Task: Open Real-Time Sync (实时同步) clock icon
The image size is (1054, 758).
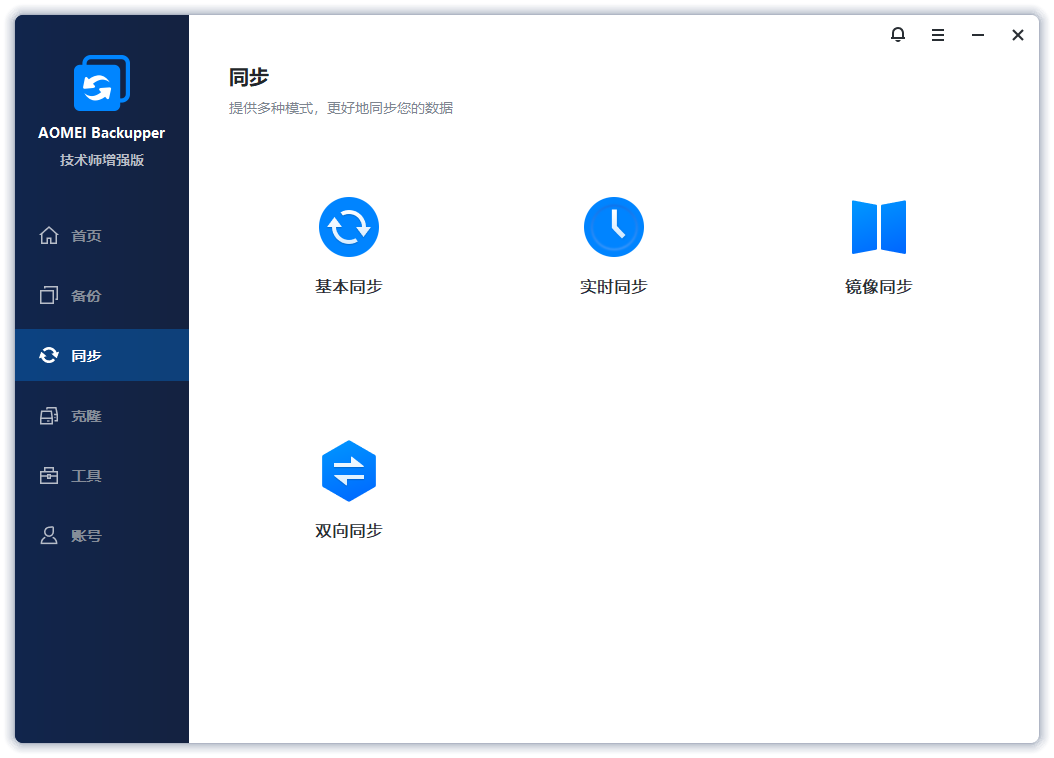Action: pos(613,227)
